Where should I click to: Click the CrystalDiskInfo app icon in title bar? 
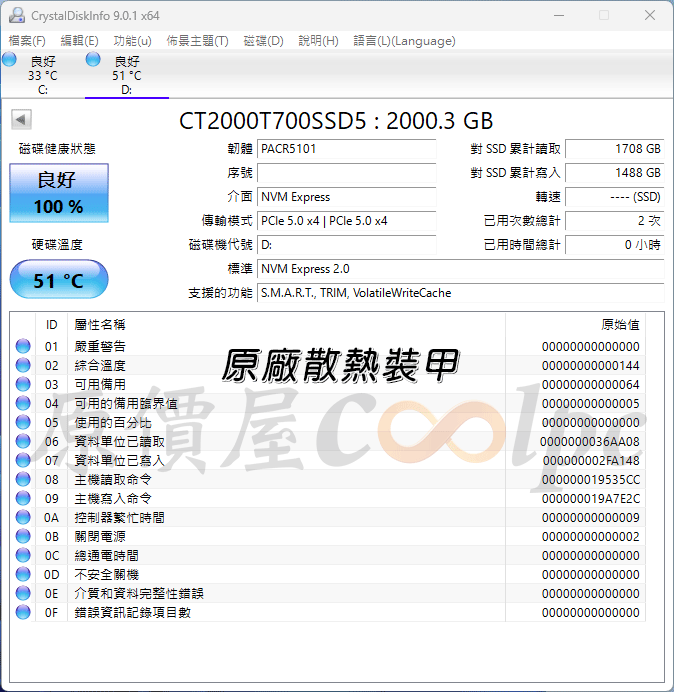(x=17, y=15)
